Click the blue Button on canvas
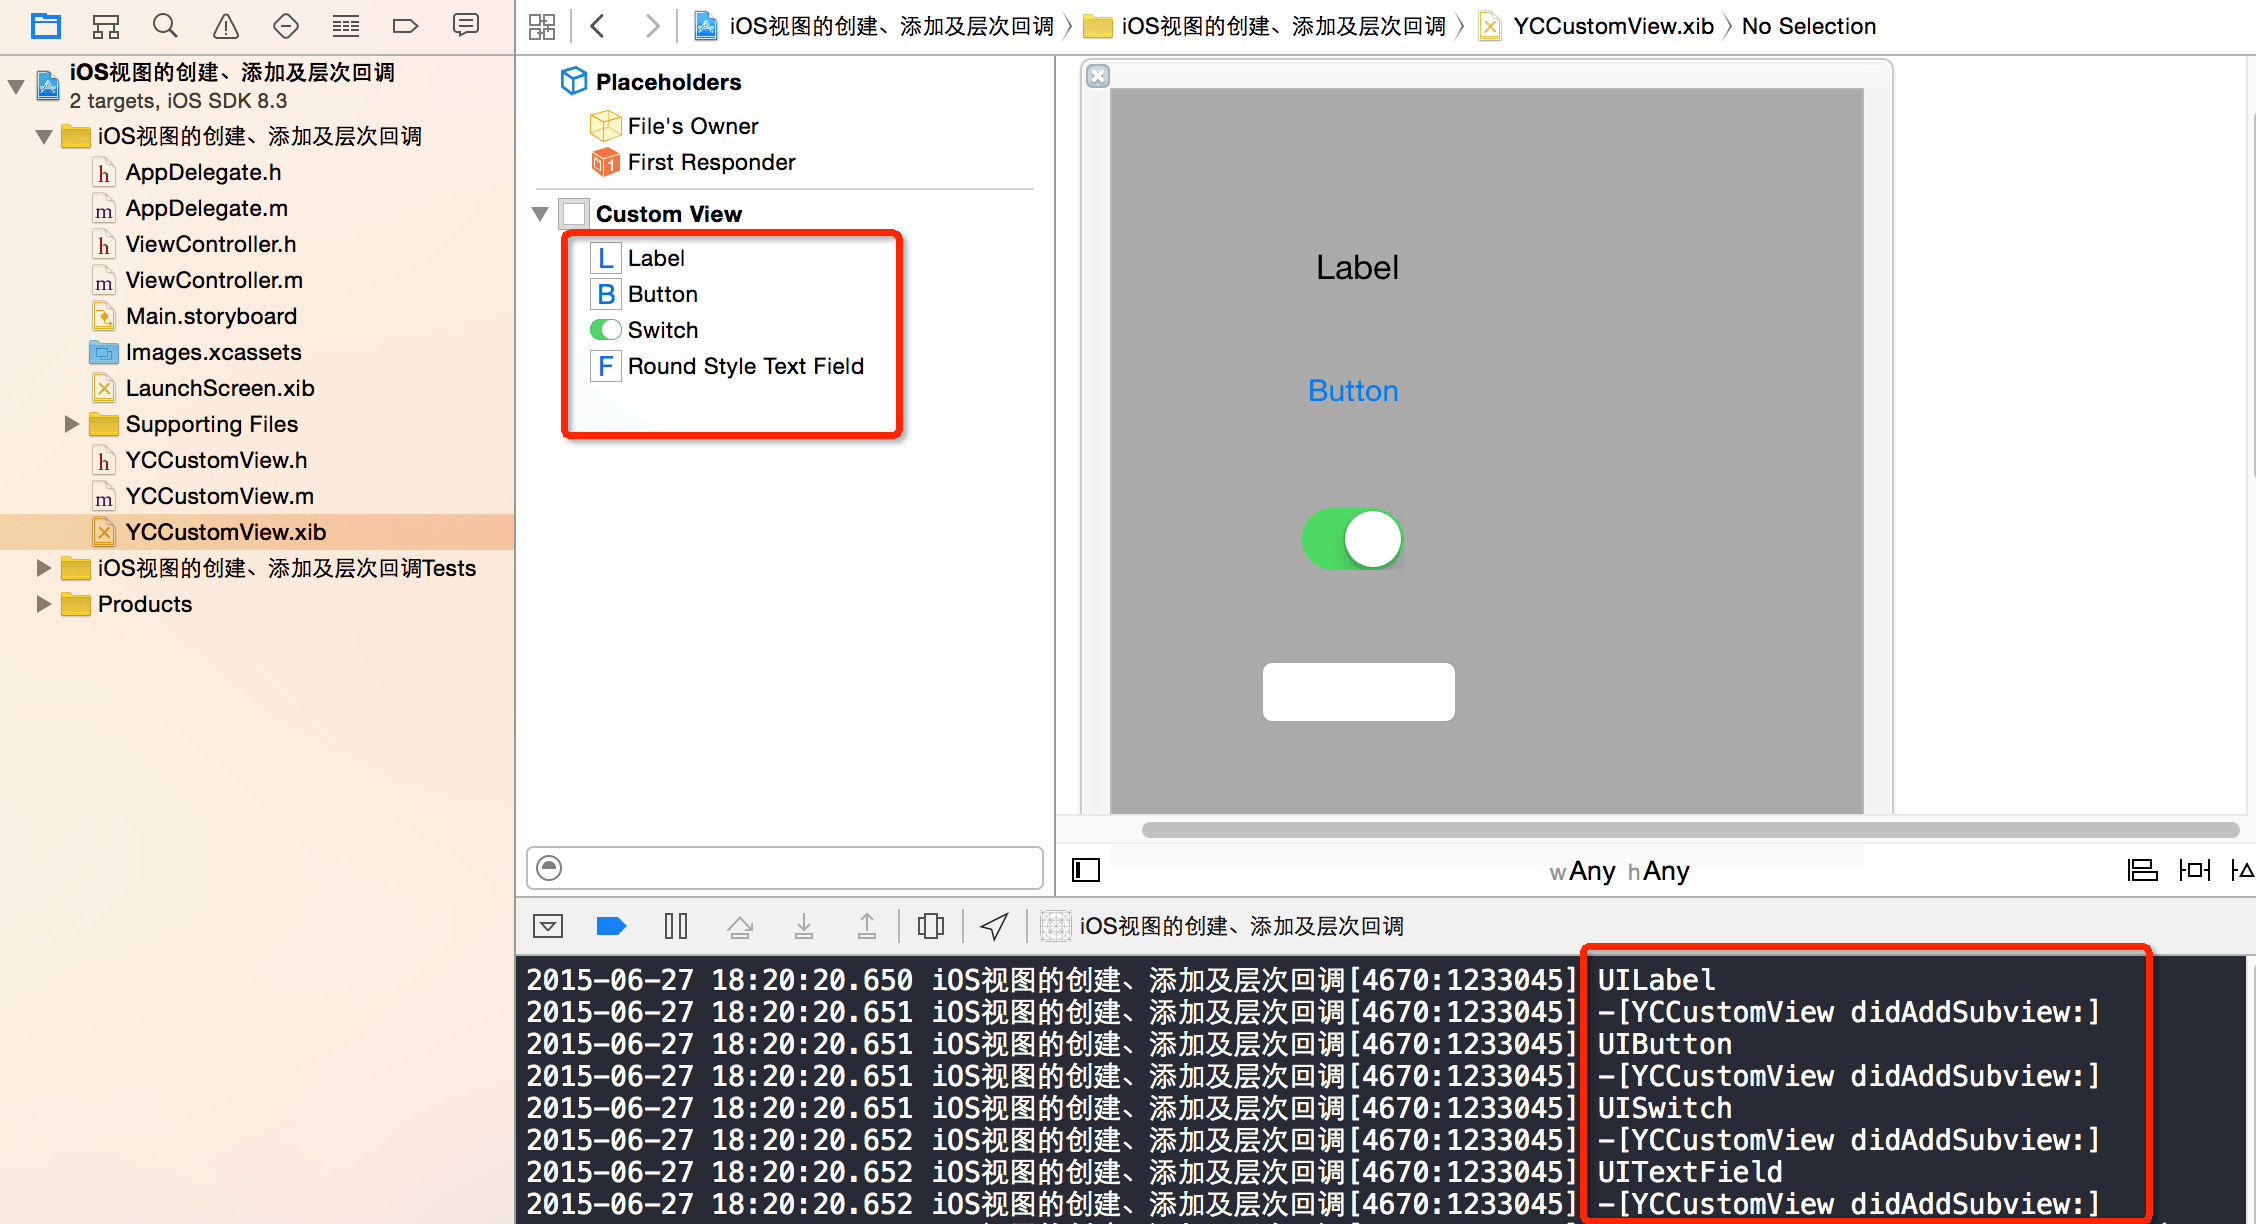The image size is (2256, 1224). click(1353, 391)
